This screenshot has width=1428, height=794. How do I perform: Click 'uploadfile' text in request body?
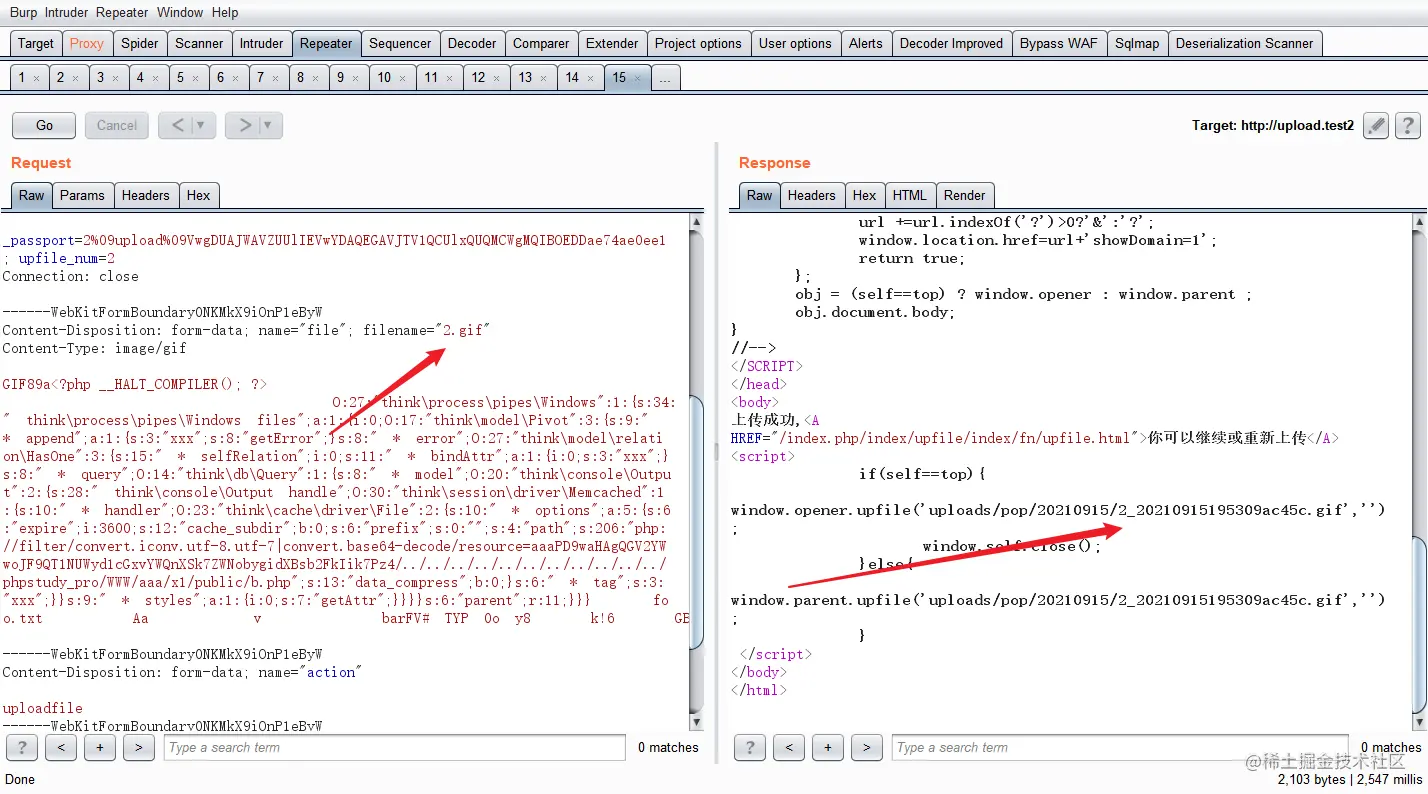click(x=42, y=708)
